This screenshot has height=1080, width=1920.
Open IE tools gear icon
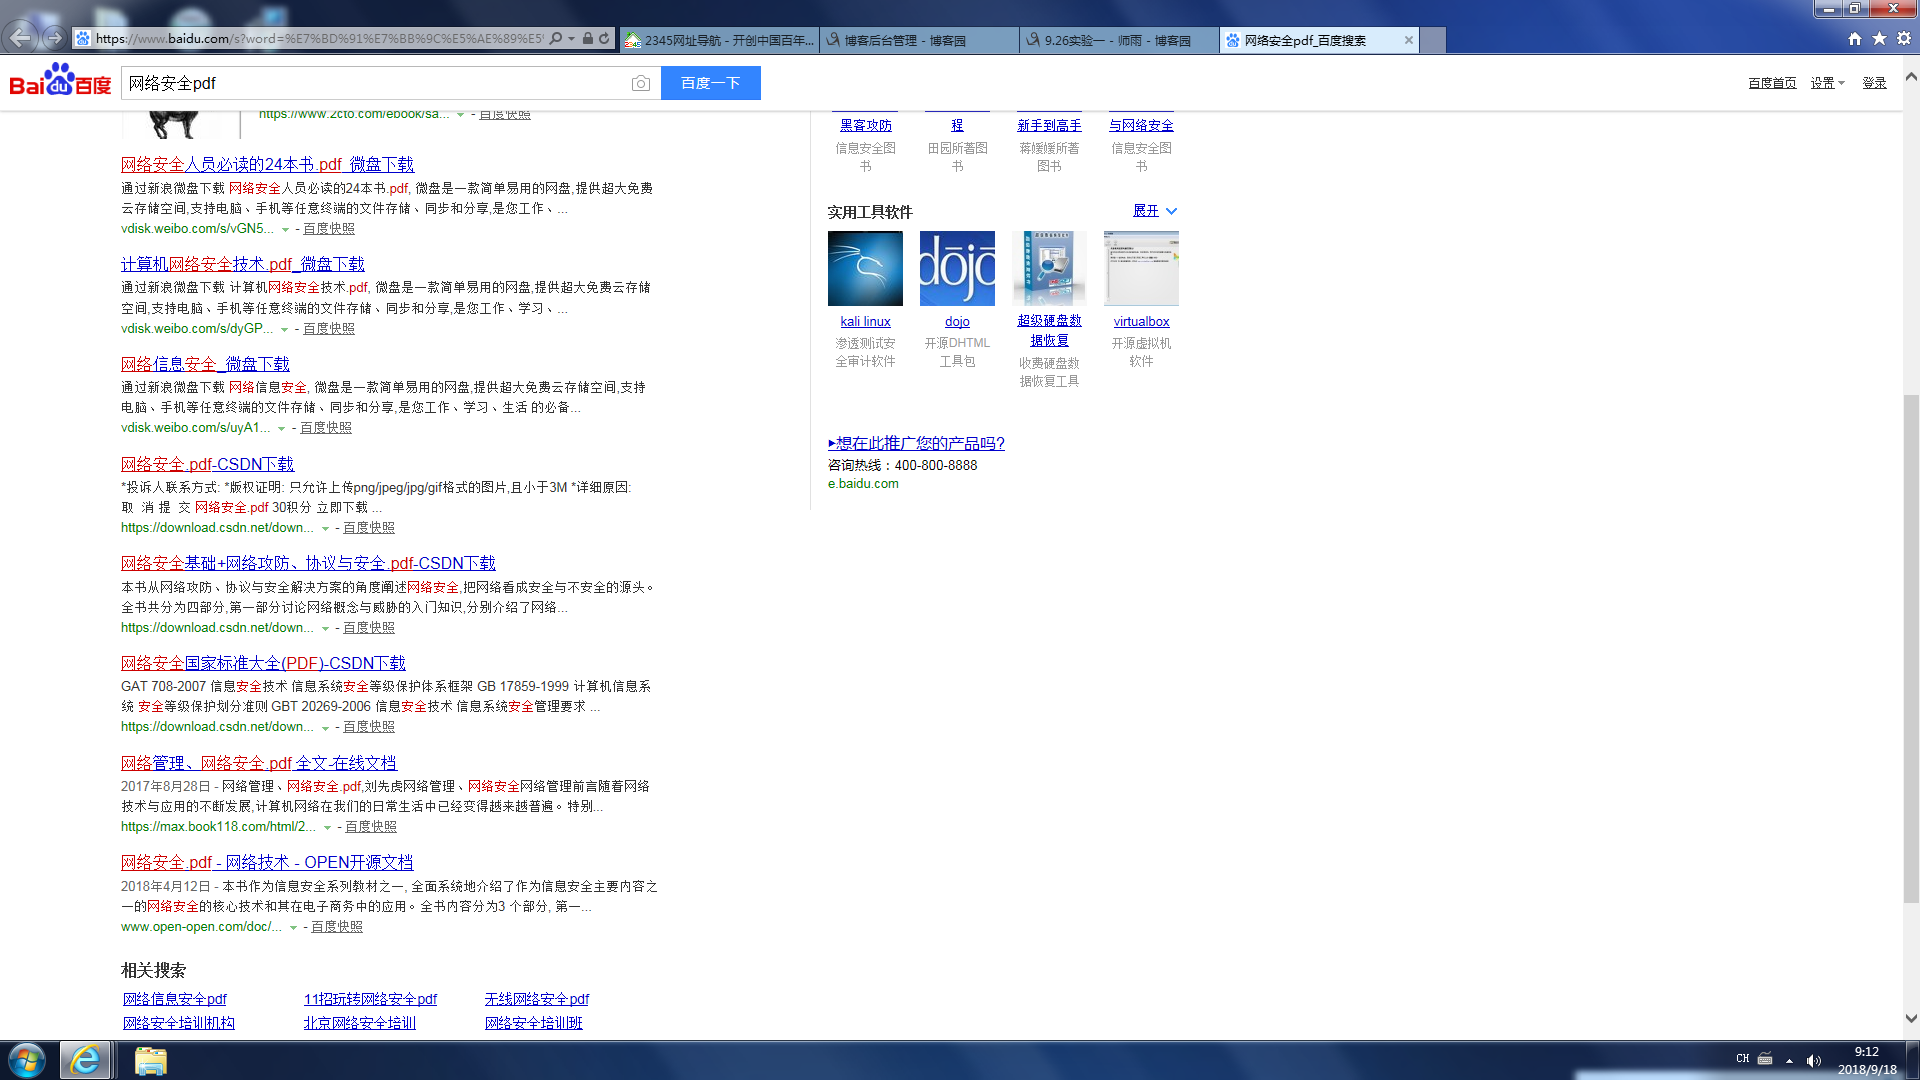point(1904,39)
